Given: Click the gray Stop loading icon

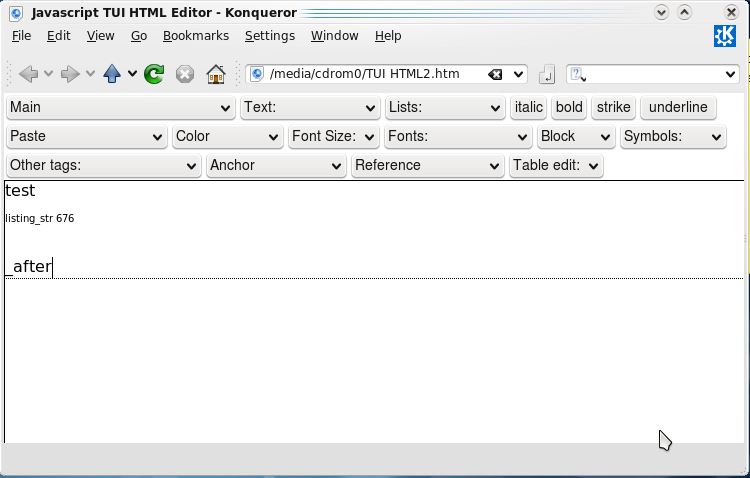Looking at the screenshot, I should pos(185,74).
